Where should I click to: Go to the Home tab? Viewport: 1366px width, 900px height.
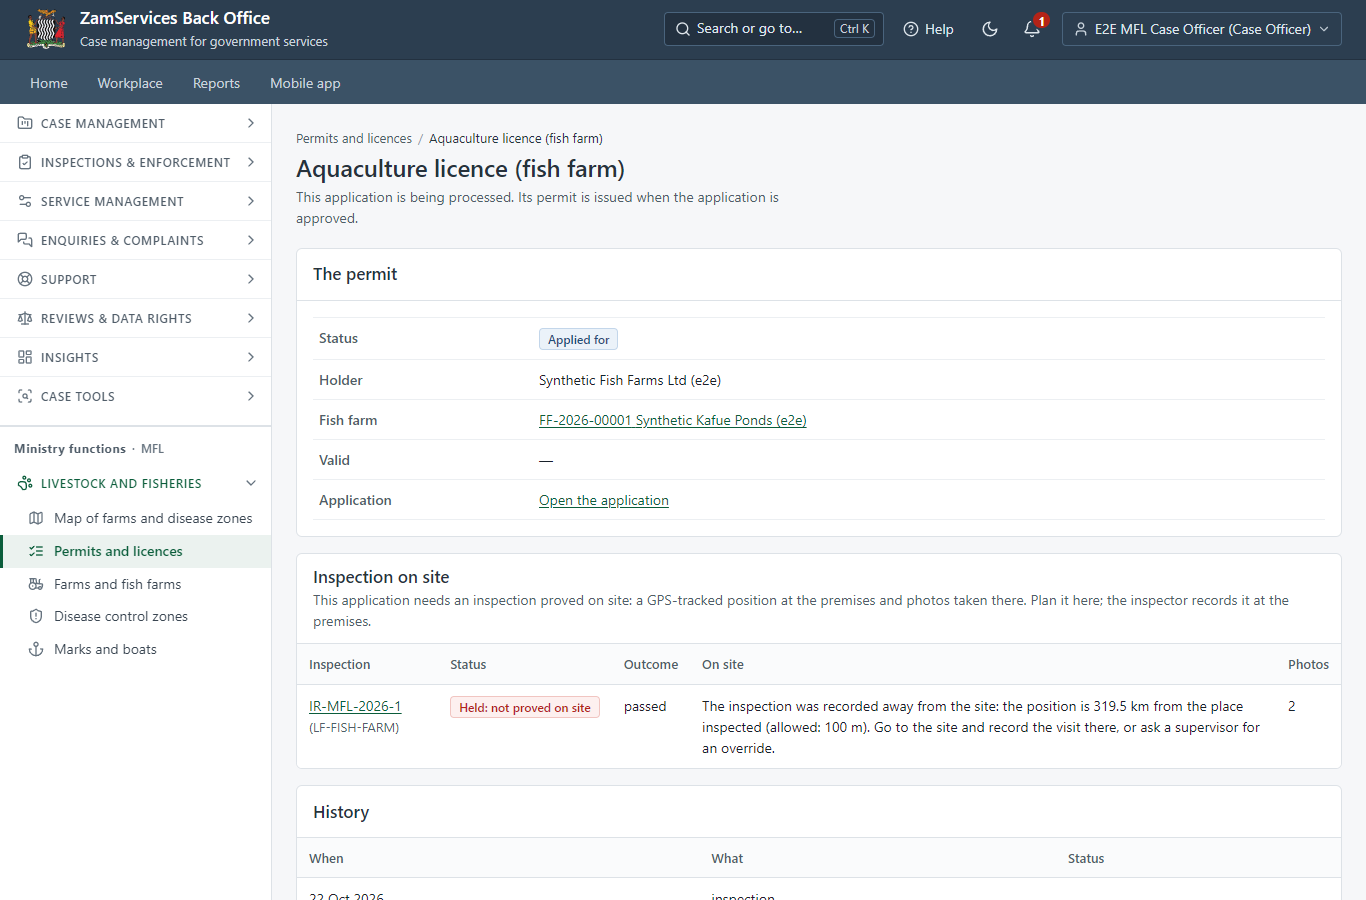point(49,83)
